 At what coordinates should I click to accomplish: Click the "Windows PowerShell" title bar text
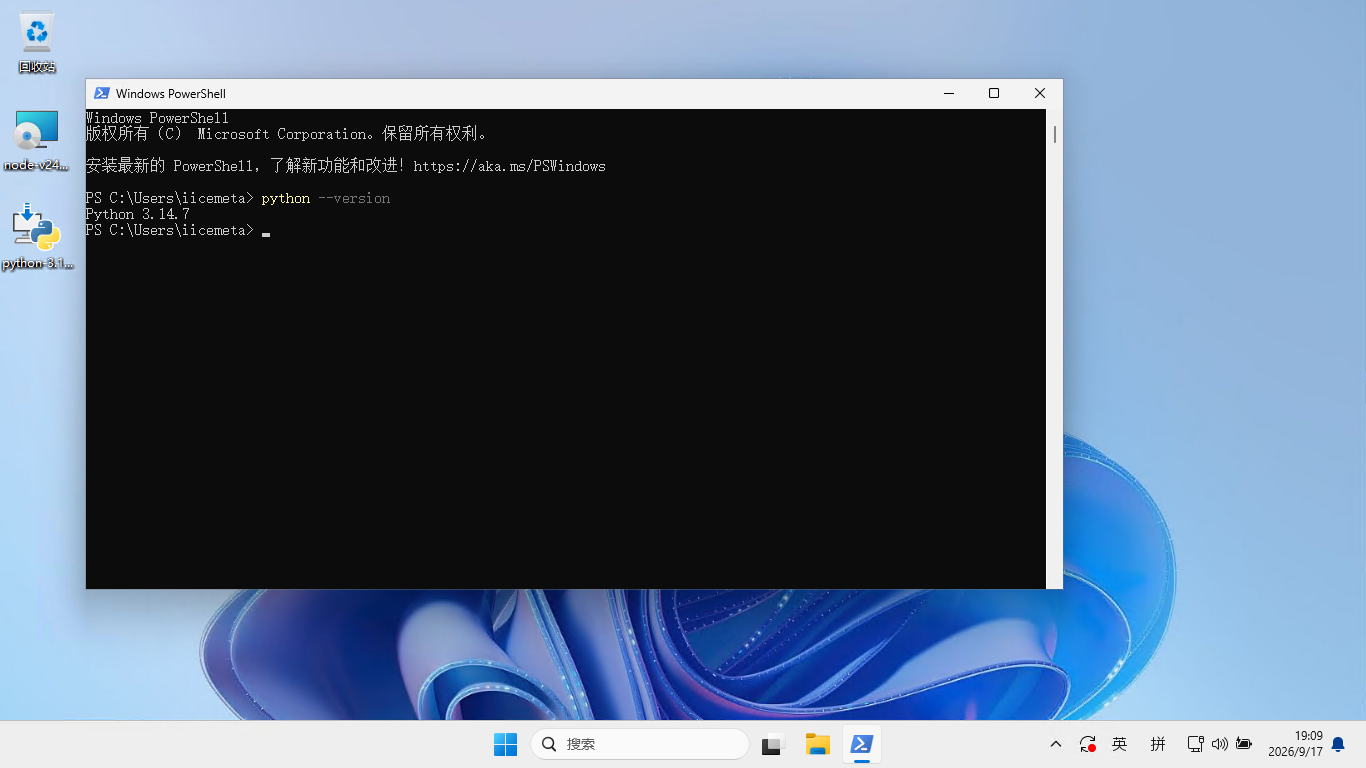[x=171, y=93]
